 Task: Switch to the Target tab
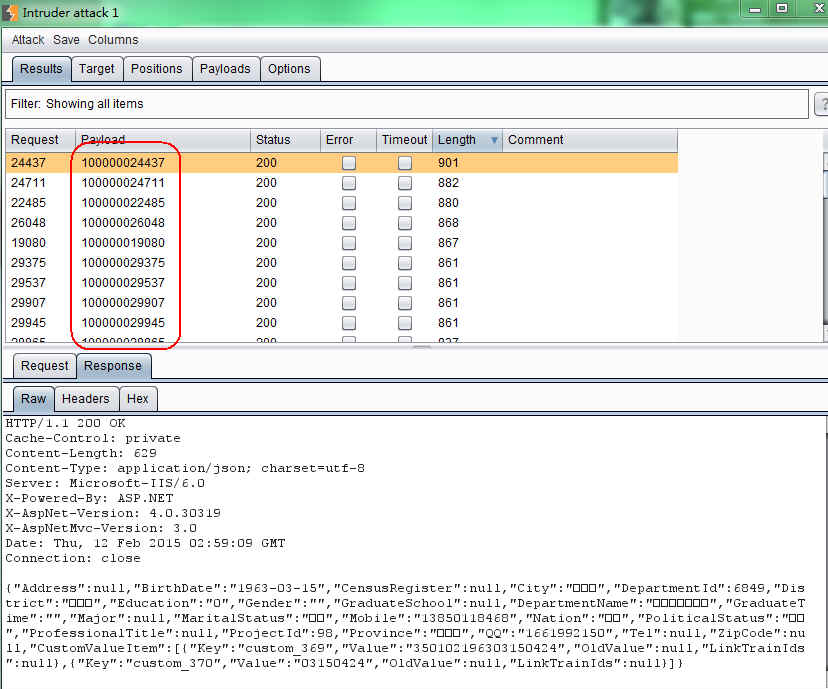click(97, 69)
